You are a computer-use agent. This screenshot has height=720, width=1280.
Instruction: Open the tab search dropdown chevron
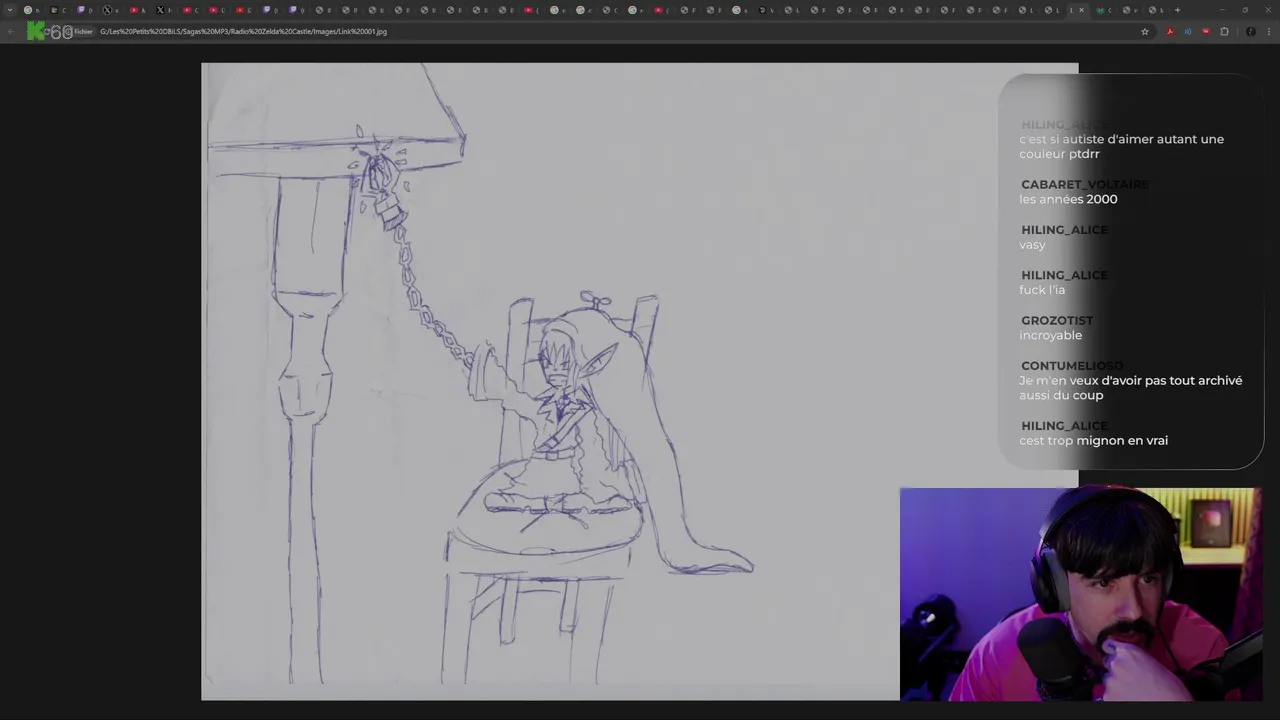[x=9, y=10]
